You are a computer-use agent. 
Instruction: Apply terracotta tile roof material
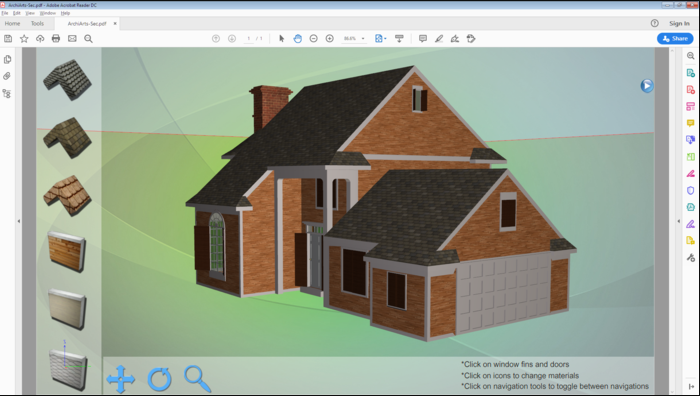pos(67,196)
